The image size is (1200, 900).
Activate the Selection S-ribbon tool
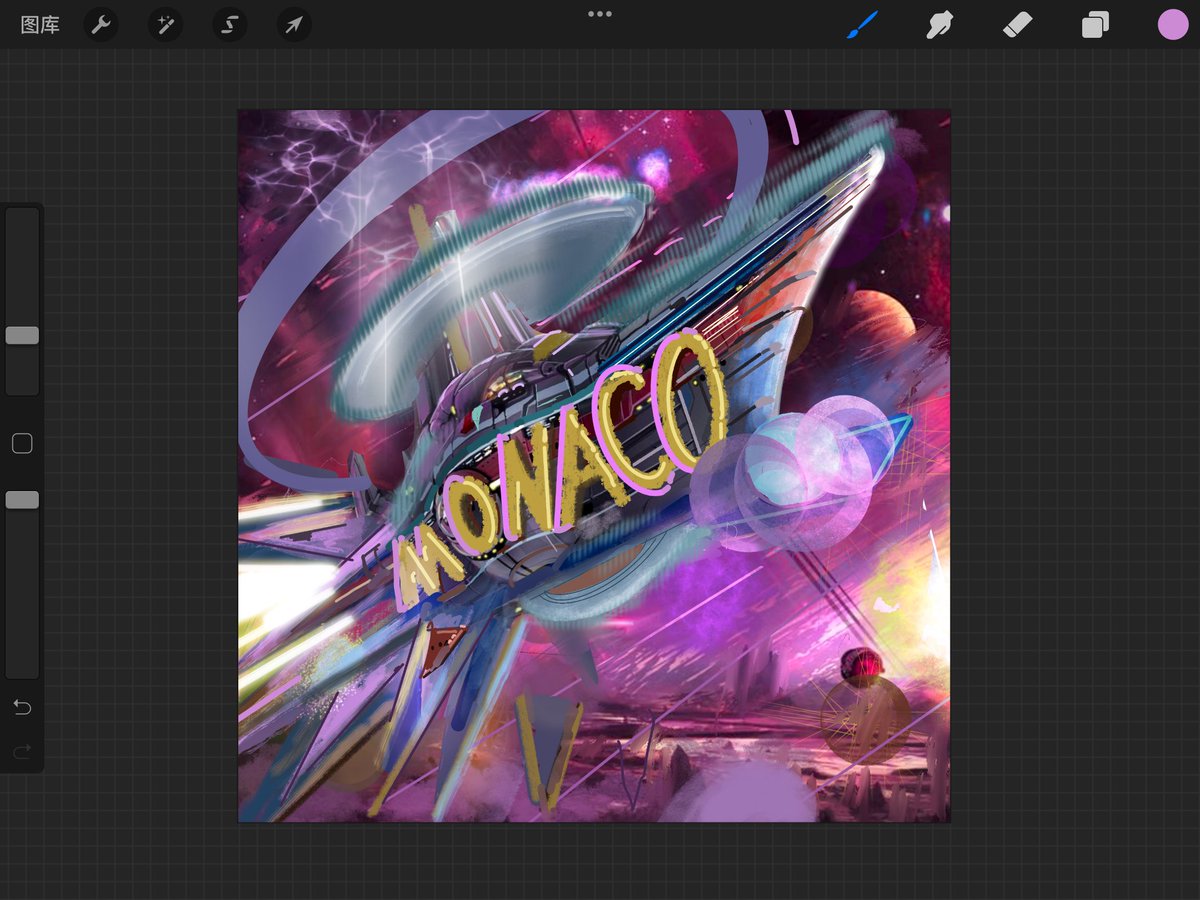tap(230, 25)
